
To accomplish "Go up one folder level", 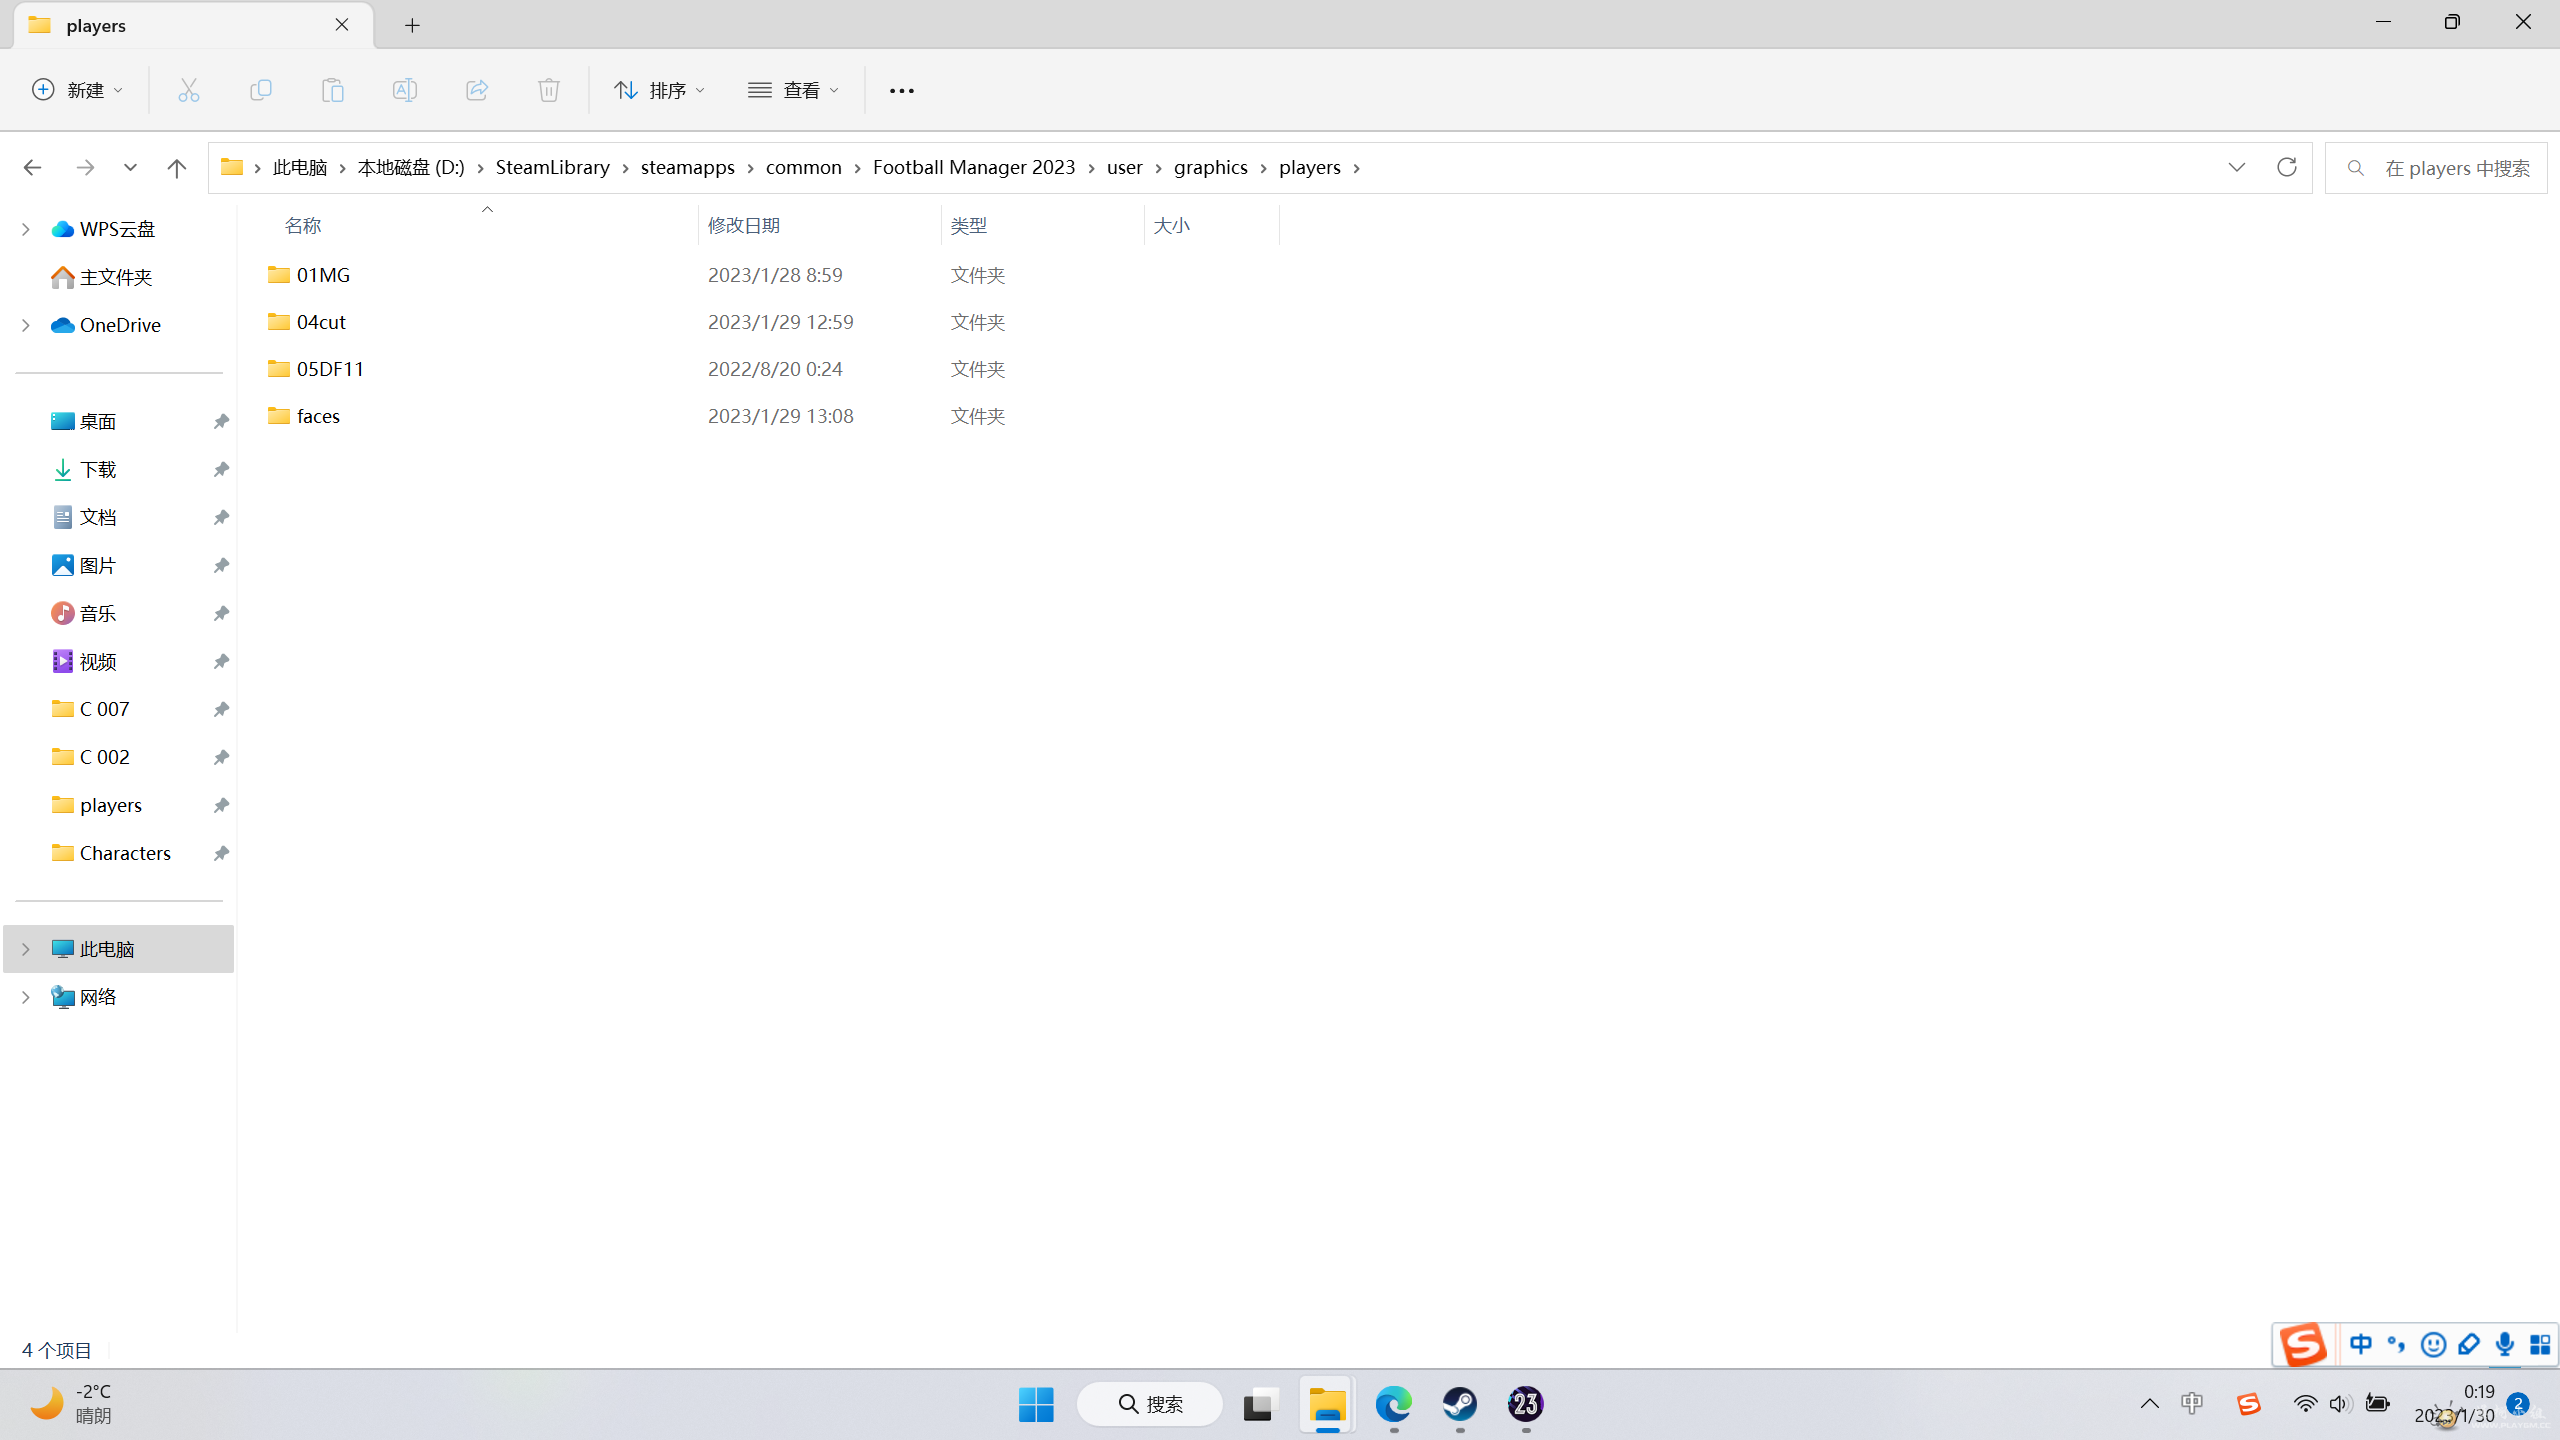I will click(x=177, y=168).
